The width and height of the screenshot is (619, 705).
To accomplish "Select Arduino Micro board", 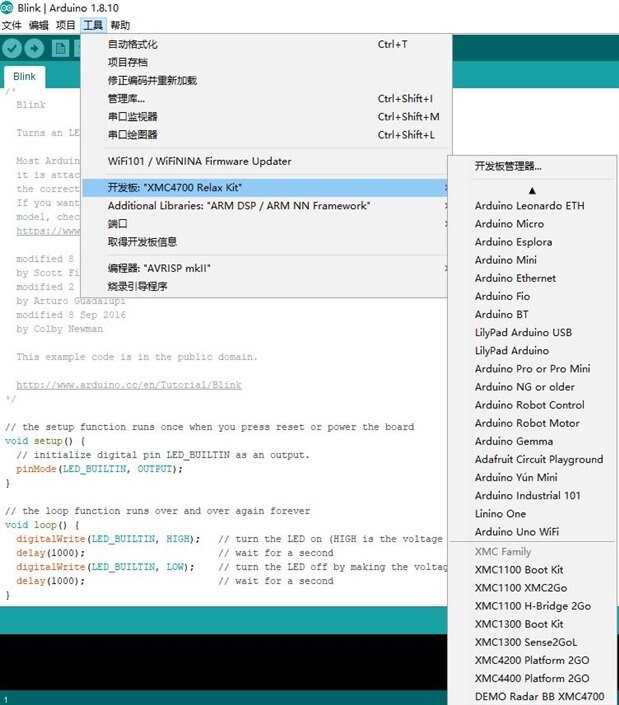I will click(533, 223).
